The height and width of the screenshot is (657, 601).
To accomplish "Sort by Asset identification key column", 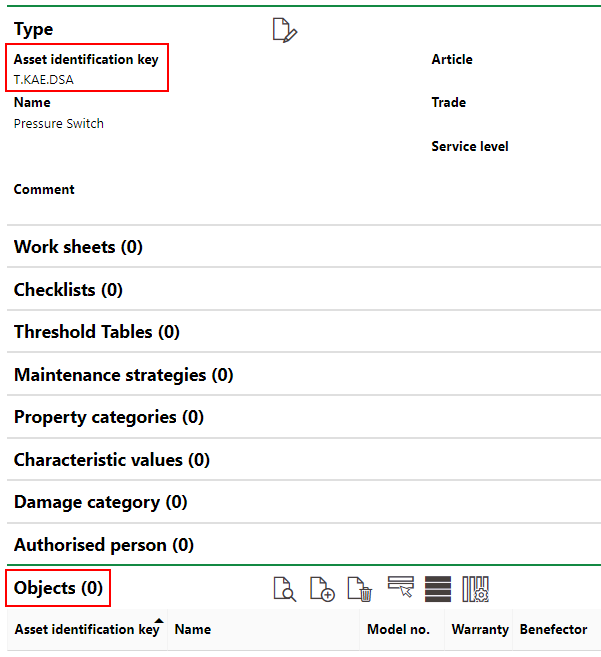I will pyautogui.click(x=87, y=630).
